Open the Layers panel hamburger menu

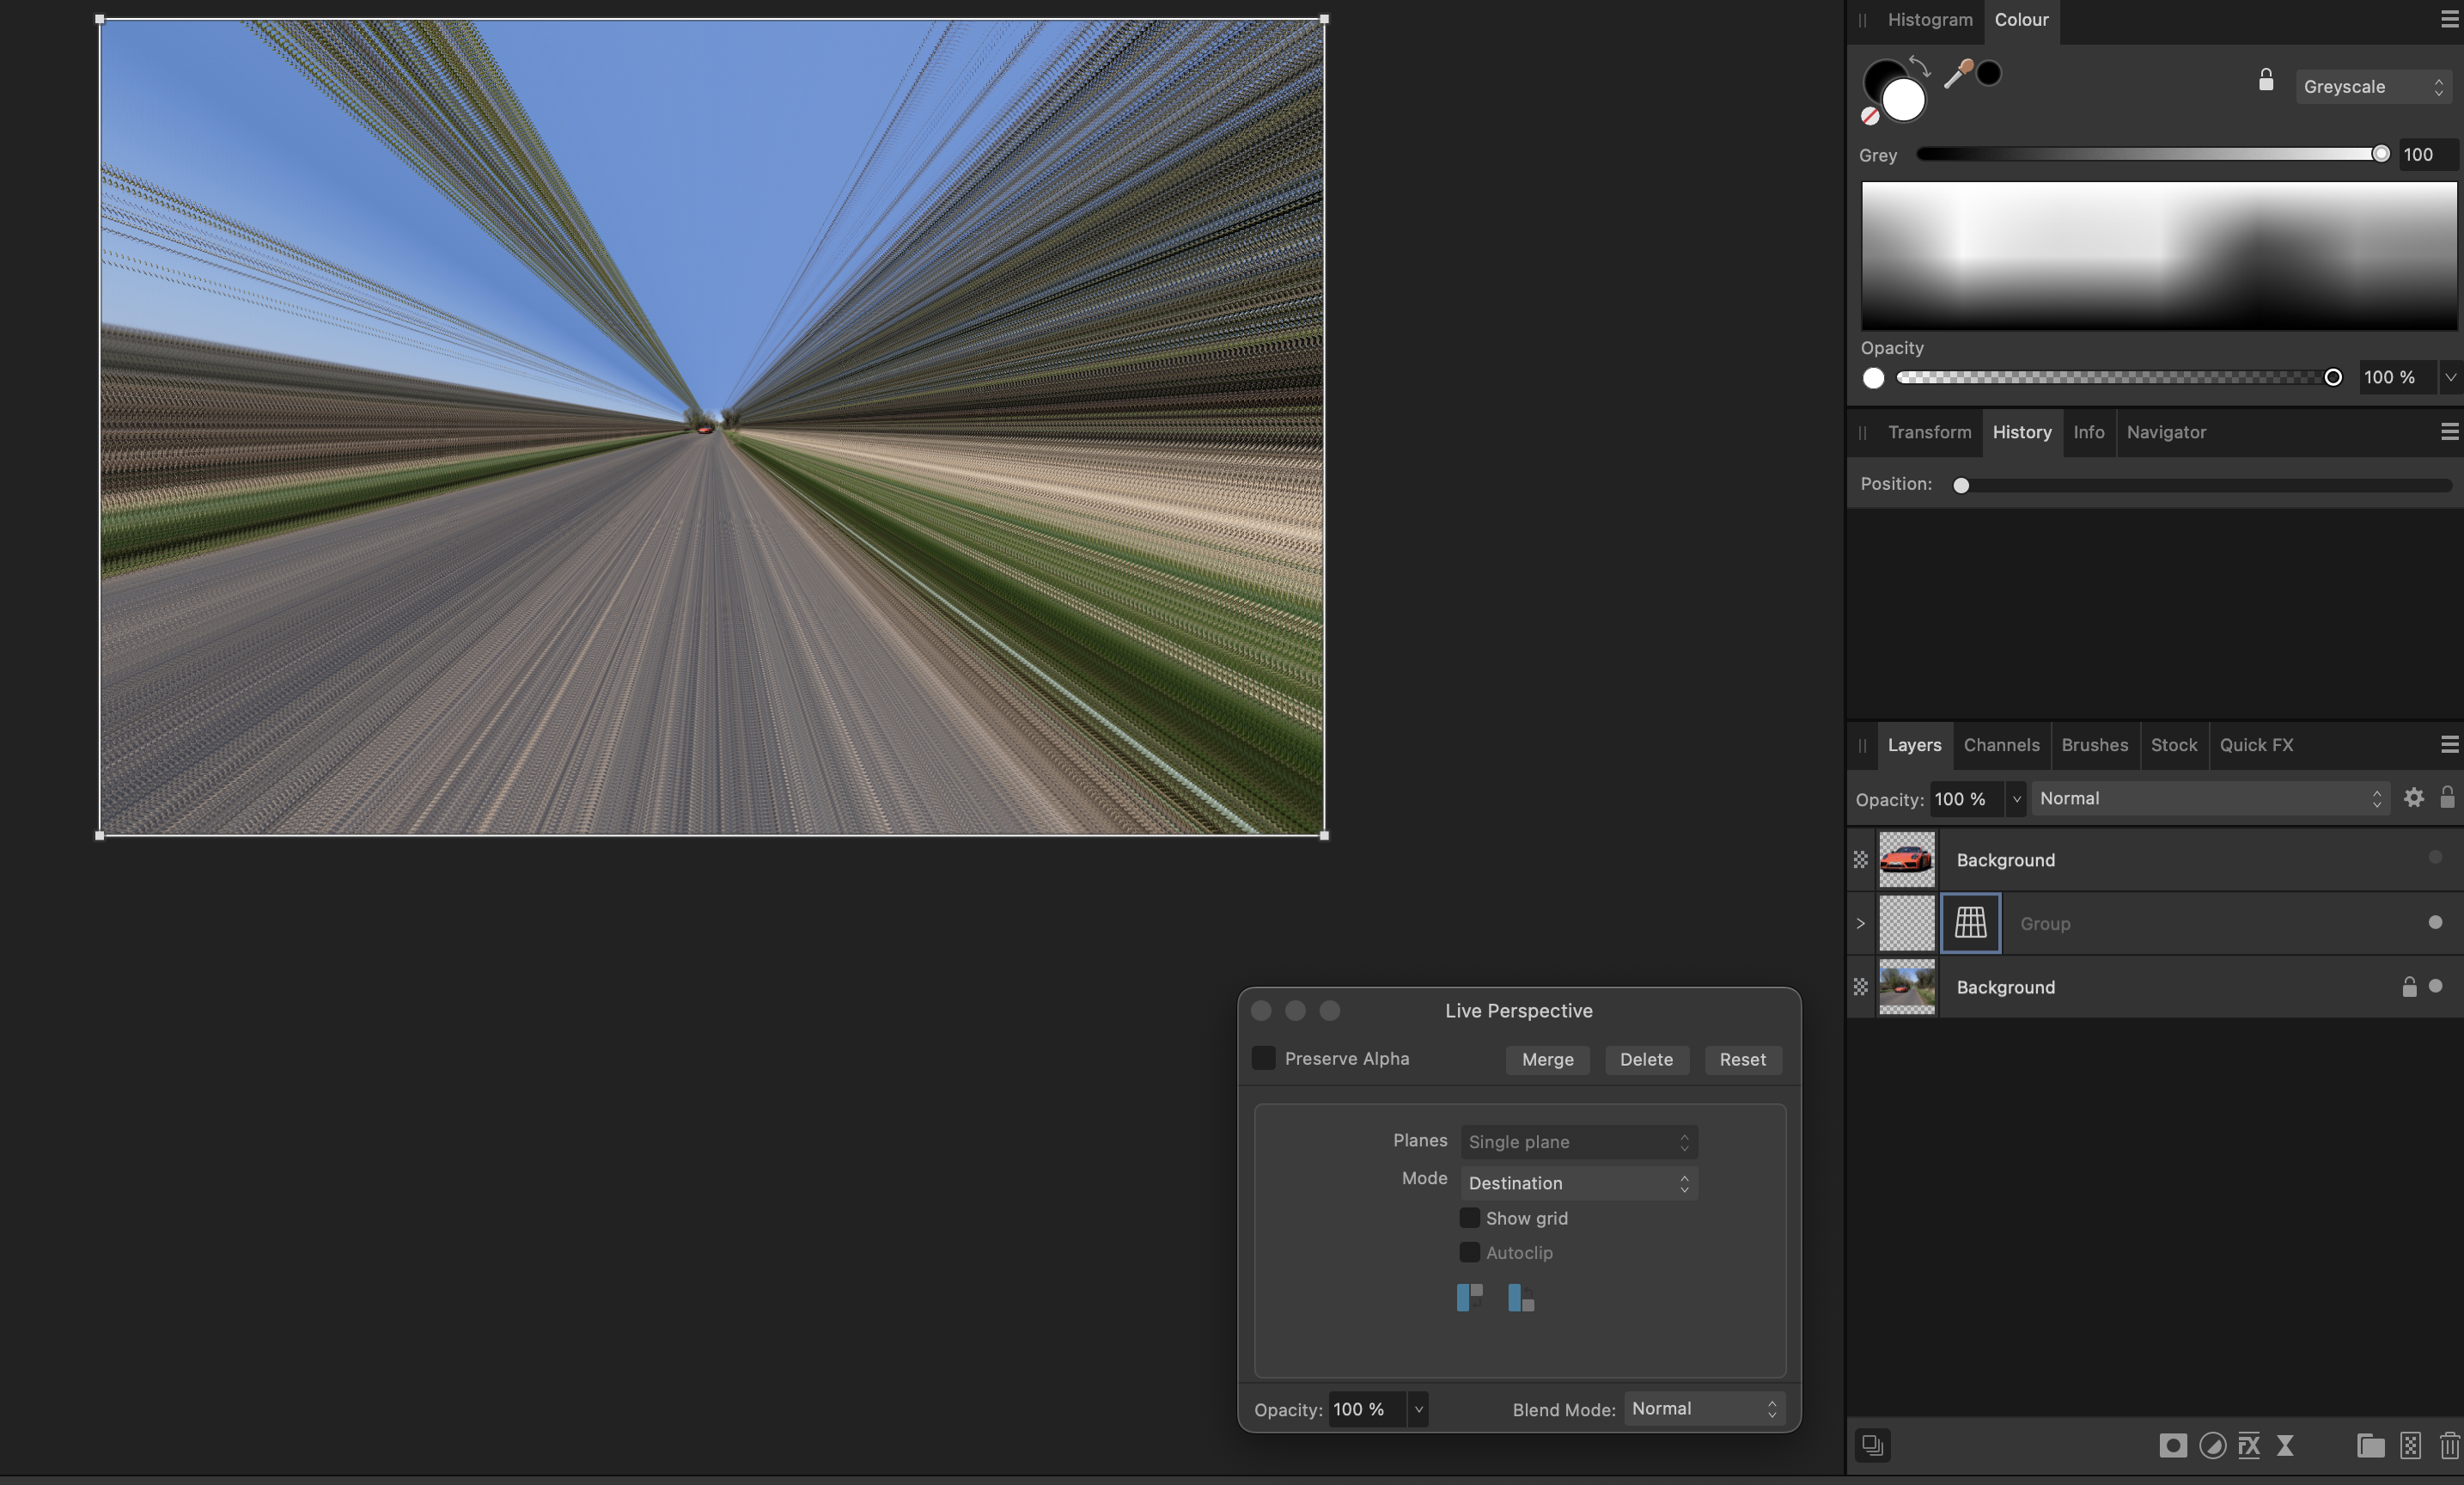(x=2449, y=745)
